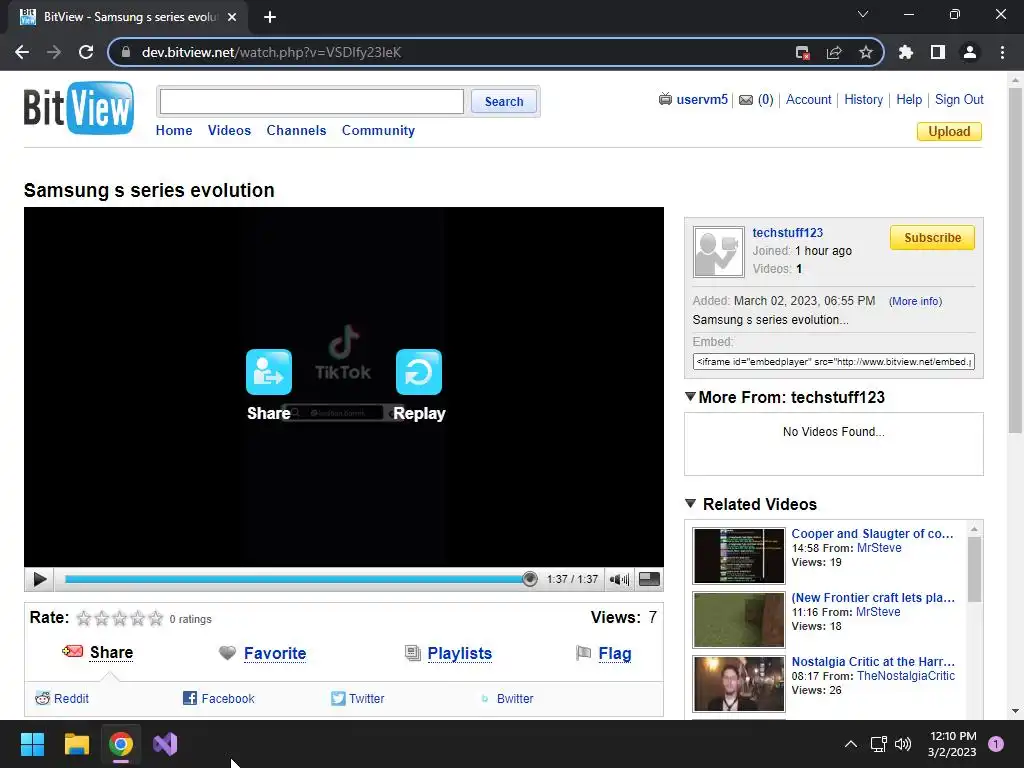
Task: Select the embed code field
Action: (833, 361)
